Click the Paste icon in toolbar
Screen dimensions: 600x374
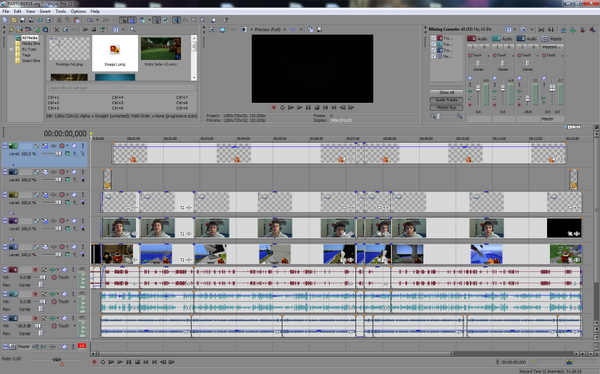[77, 20]
